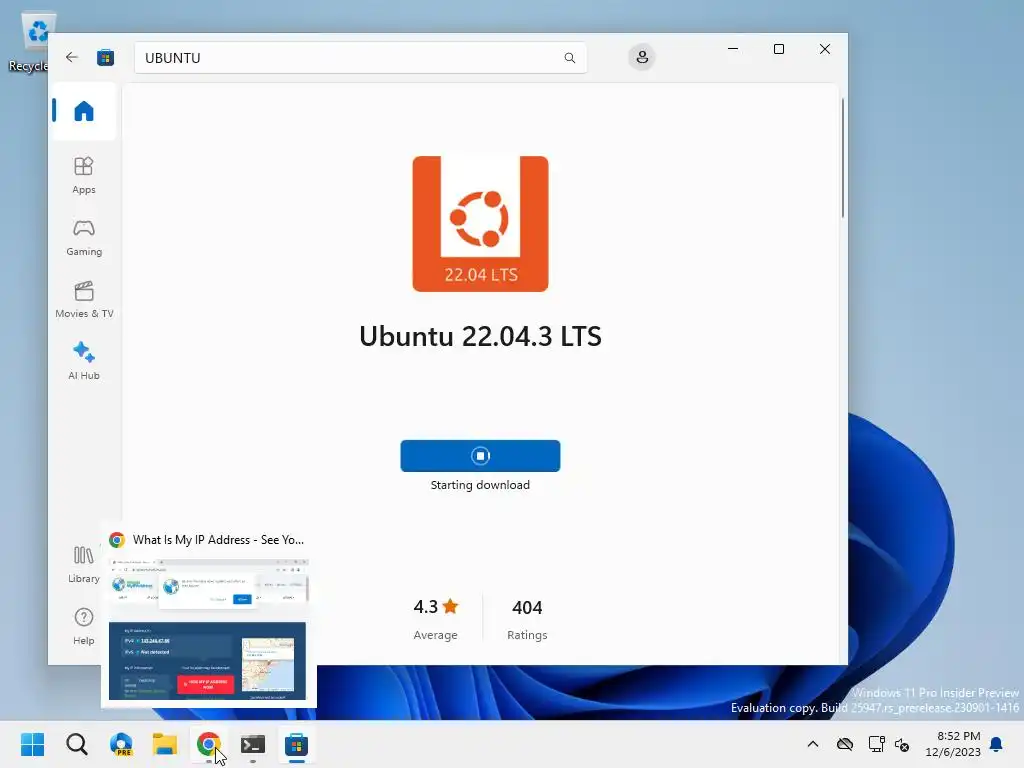Click the Starting download status text
The width and height of the screenshot is (1024, 768).
480,485
